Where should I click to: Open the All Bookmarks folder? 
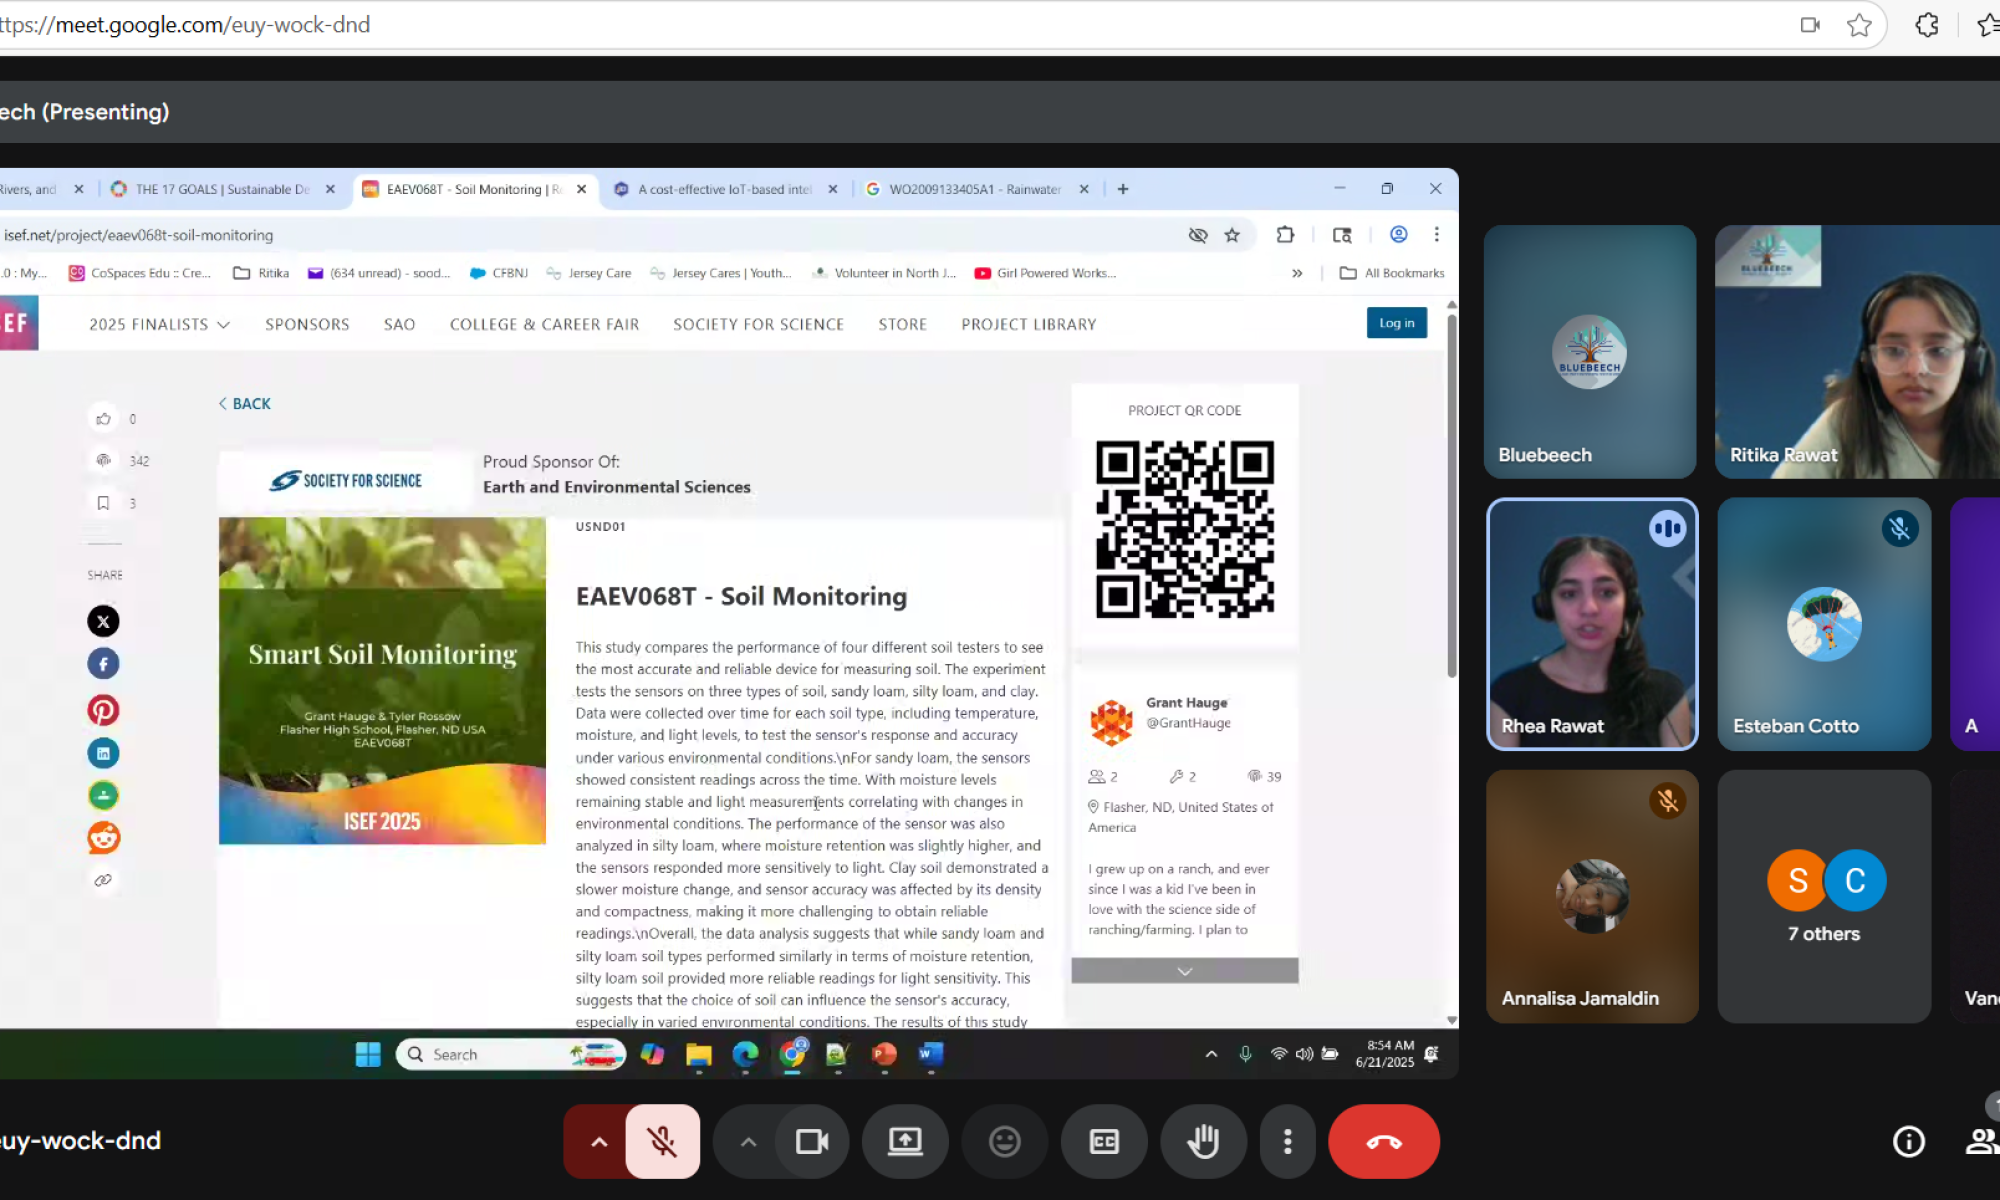[1392, 273]
